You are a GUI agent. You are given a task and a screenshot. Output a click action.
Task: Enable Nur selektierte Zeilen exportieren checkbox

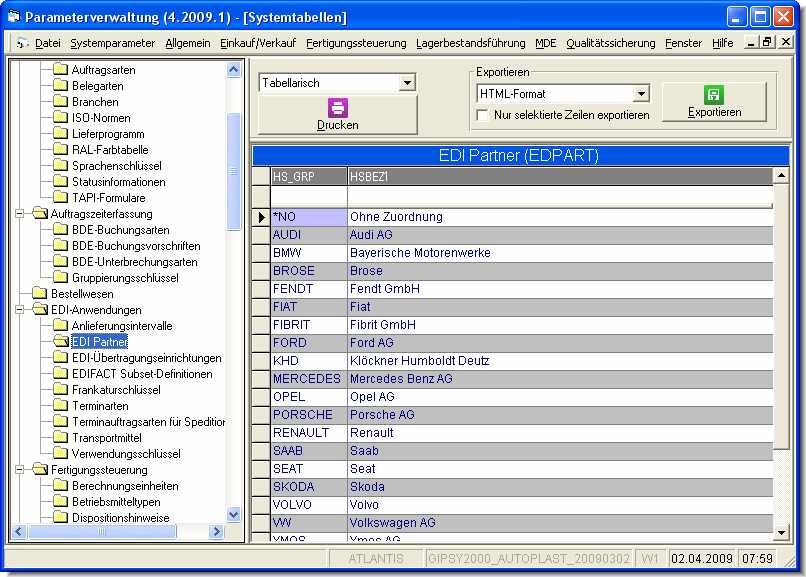click(482, 115)
